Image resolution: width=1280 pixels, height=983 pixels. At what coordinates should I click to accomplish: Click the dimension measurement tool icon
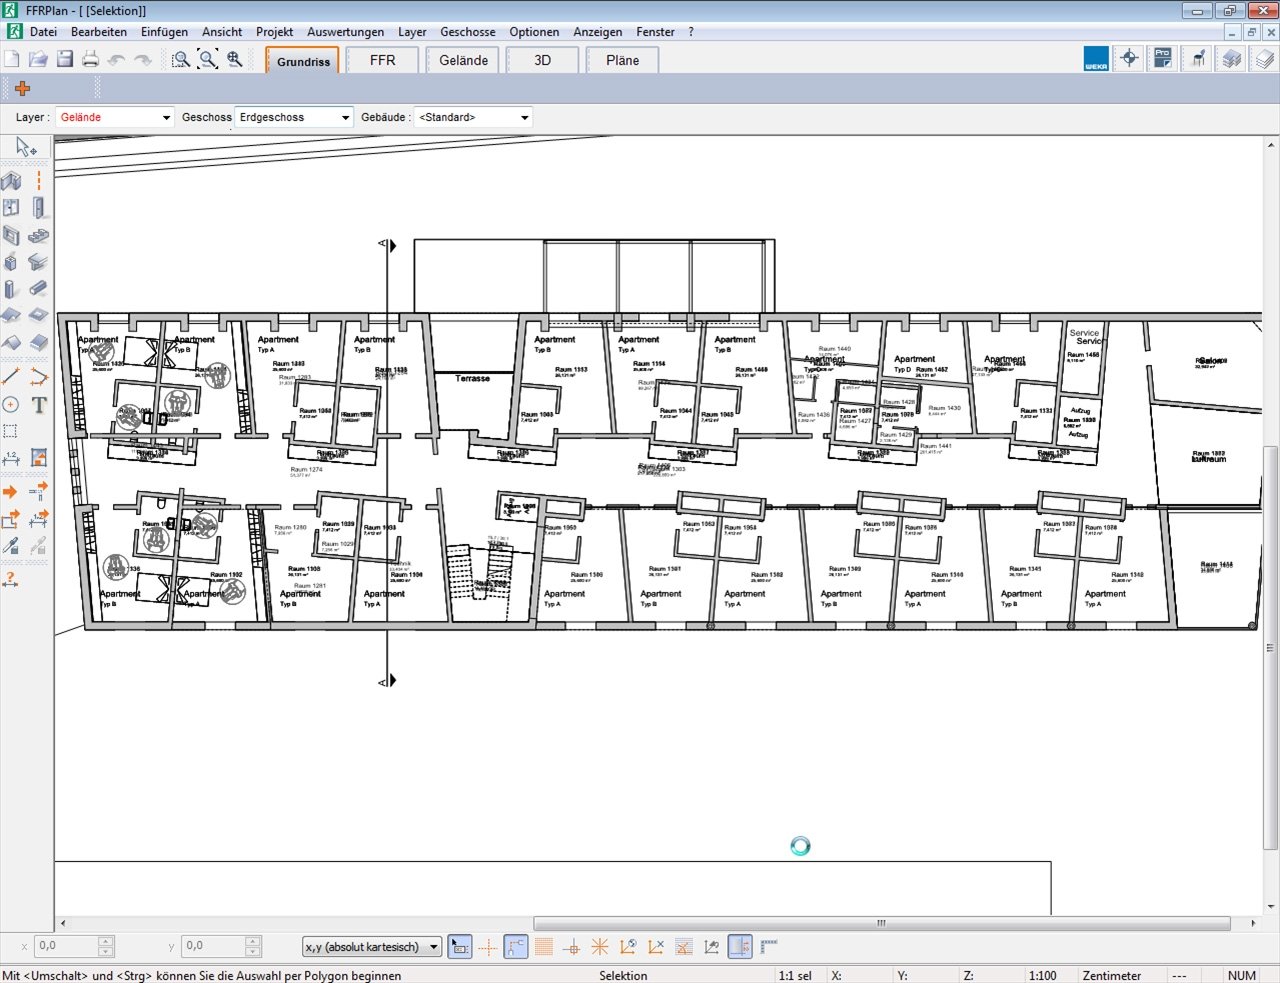(x=11, y=458)
